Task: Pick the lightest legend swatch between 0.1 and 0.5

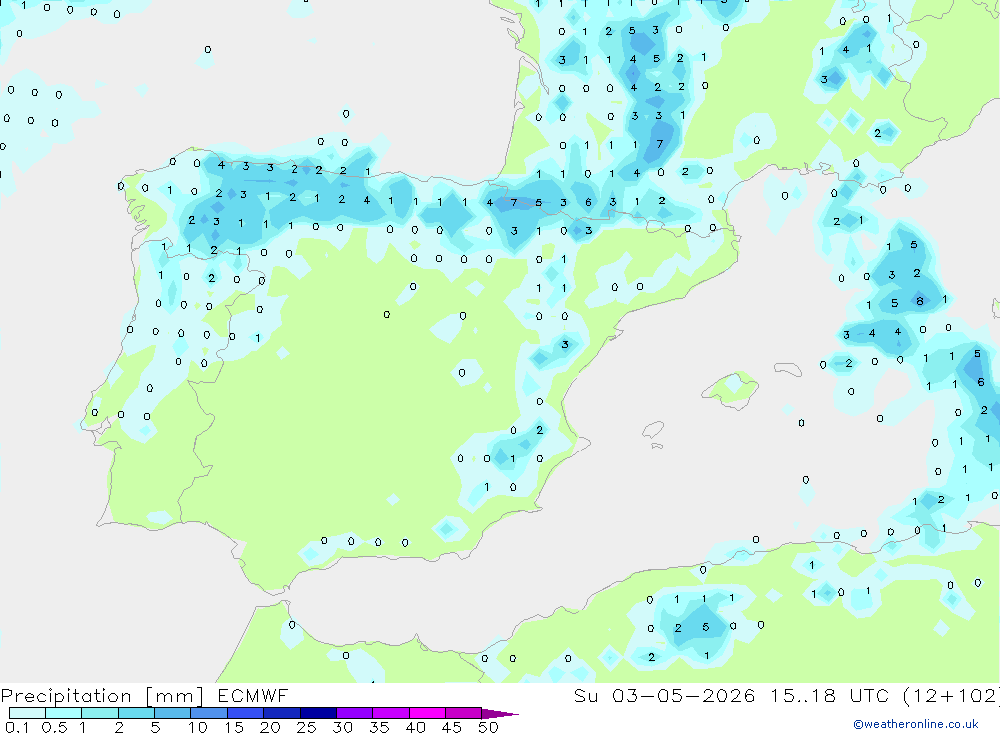Action: pyautogui.click(x=27, y=713)
